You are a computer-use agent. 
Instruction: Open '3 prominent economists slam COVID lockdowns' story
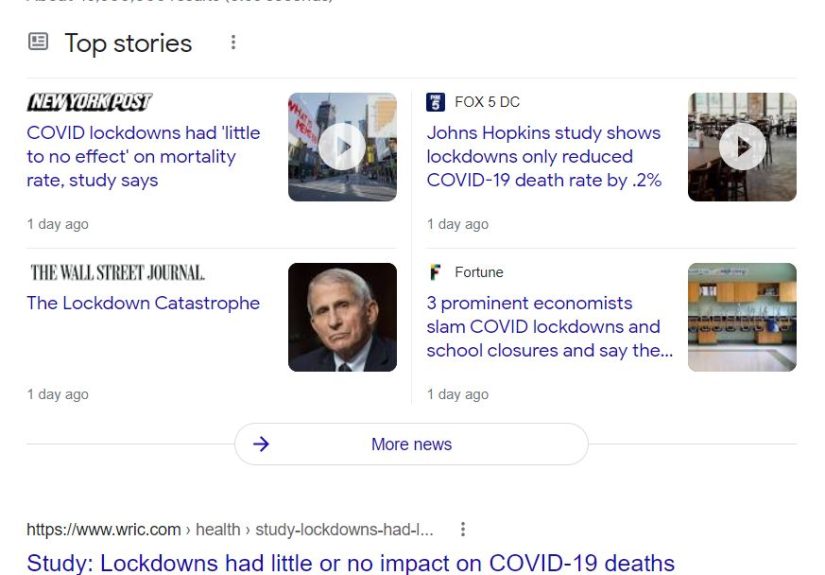point(548,327)
